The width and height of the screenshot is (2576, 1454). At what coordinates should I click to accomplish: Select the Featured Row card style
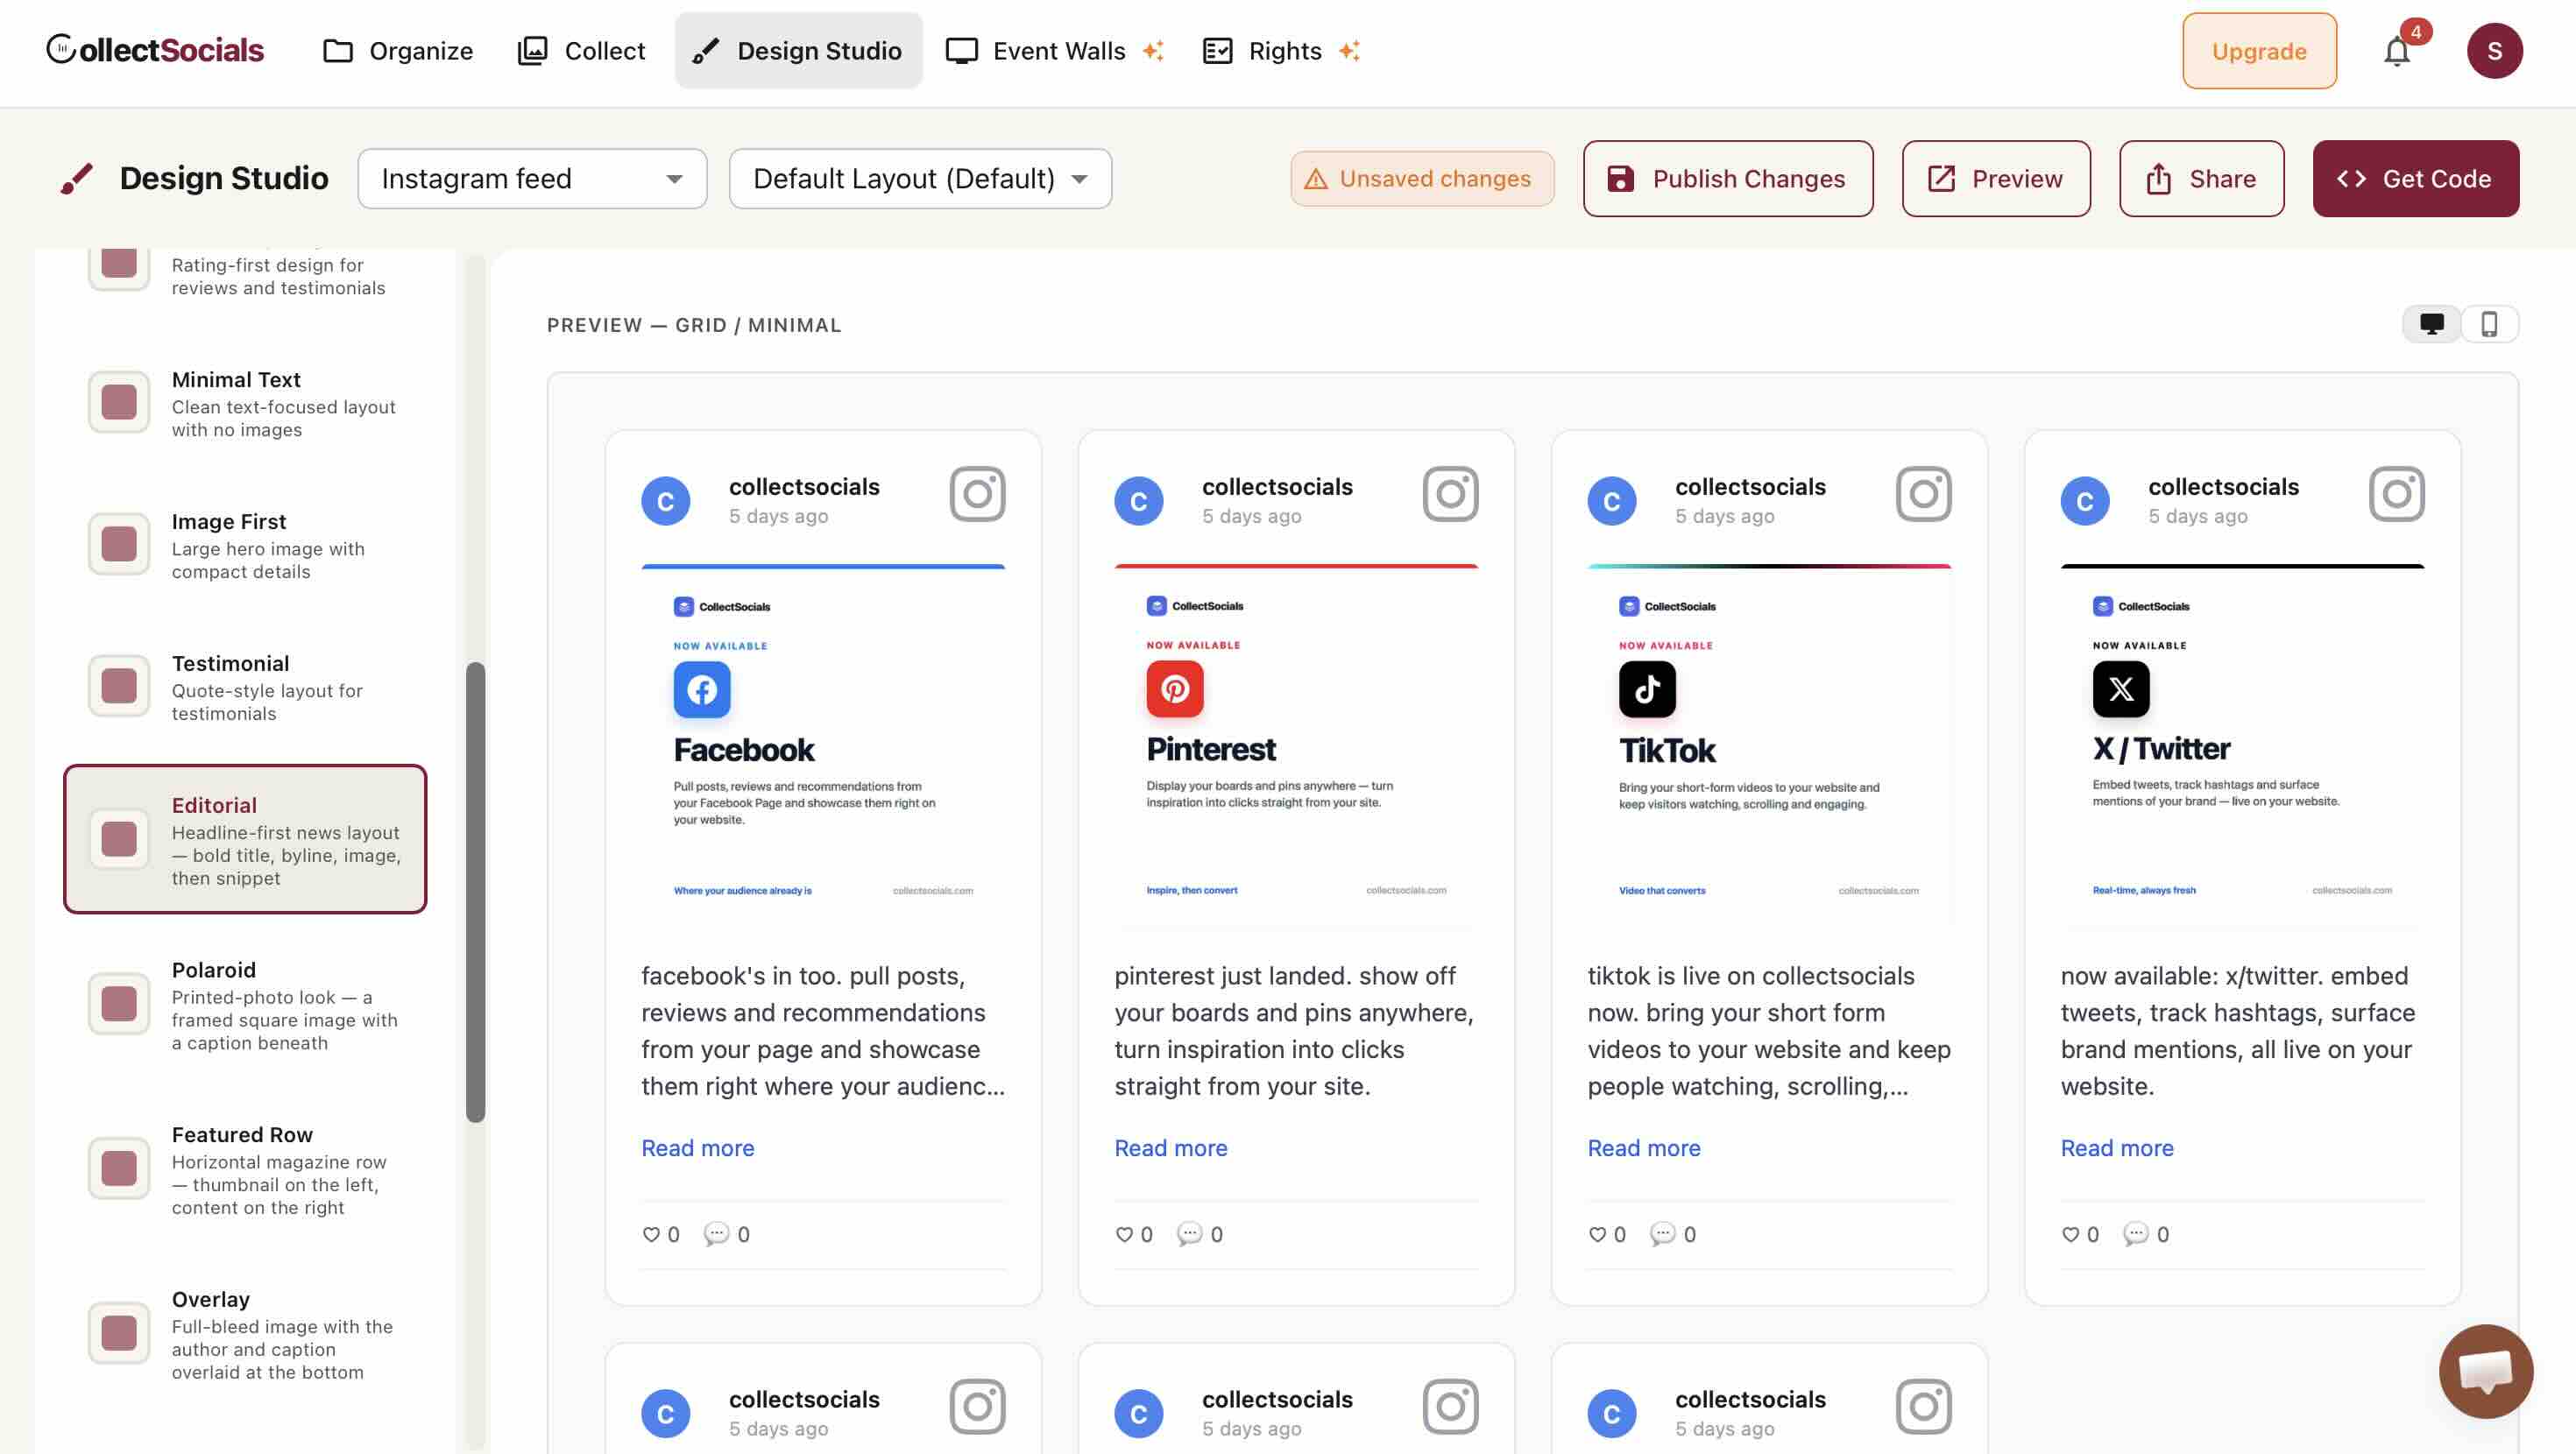(245, 1169)
